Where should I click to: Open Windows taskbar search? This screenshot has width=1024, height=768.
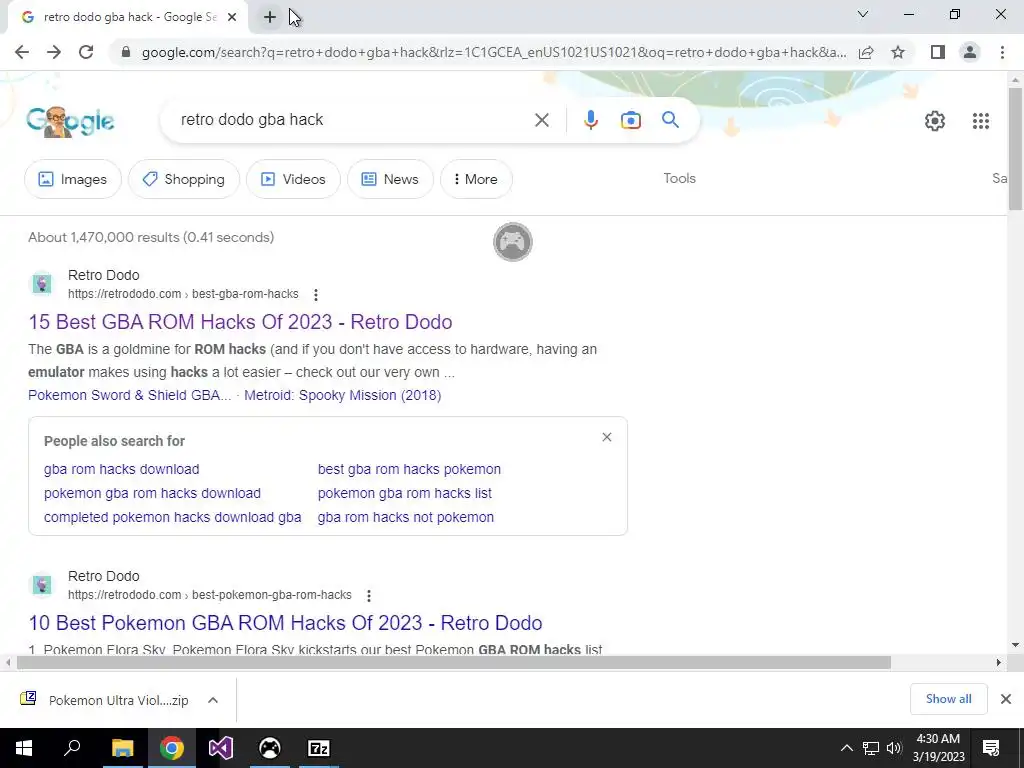tap(72, 748)
